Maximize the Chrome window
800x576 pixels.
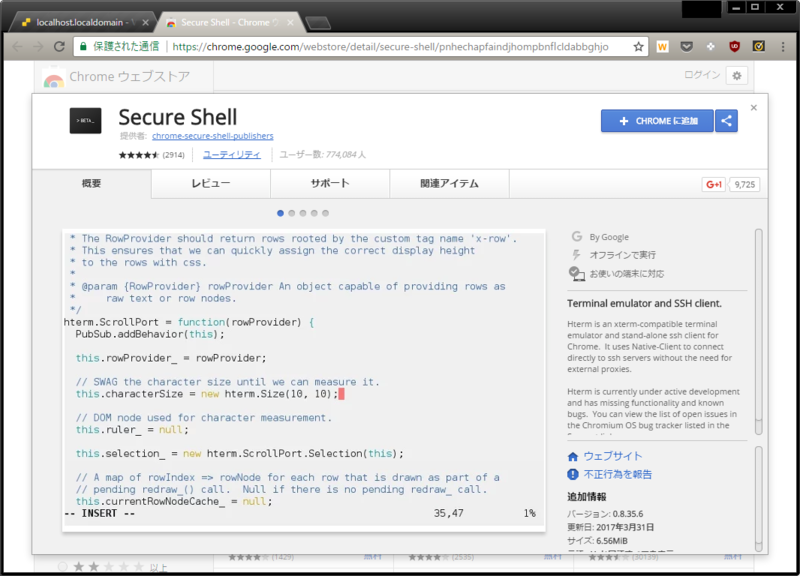coord(756,8)
